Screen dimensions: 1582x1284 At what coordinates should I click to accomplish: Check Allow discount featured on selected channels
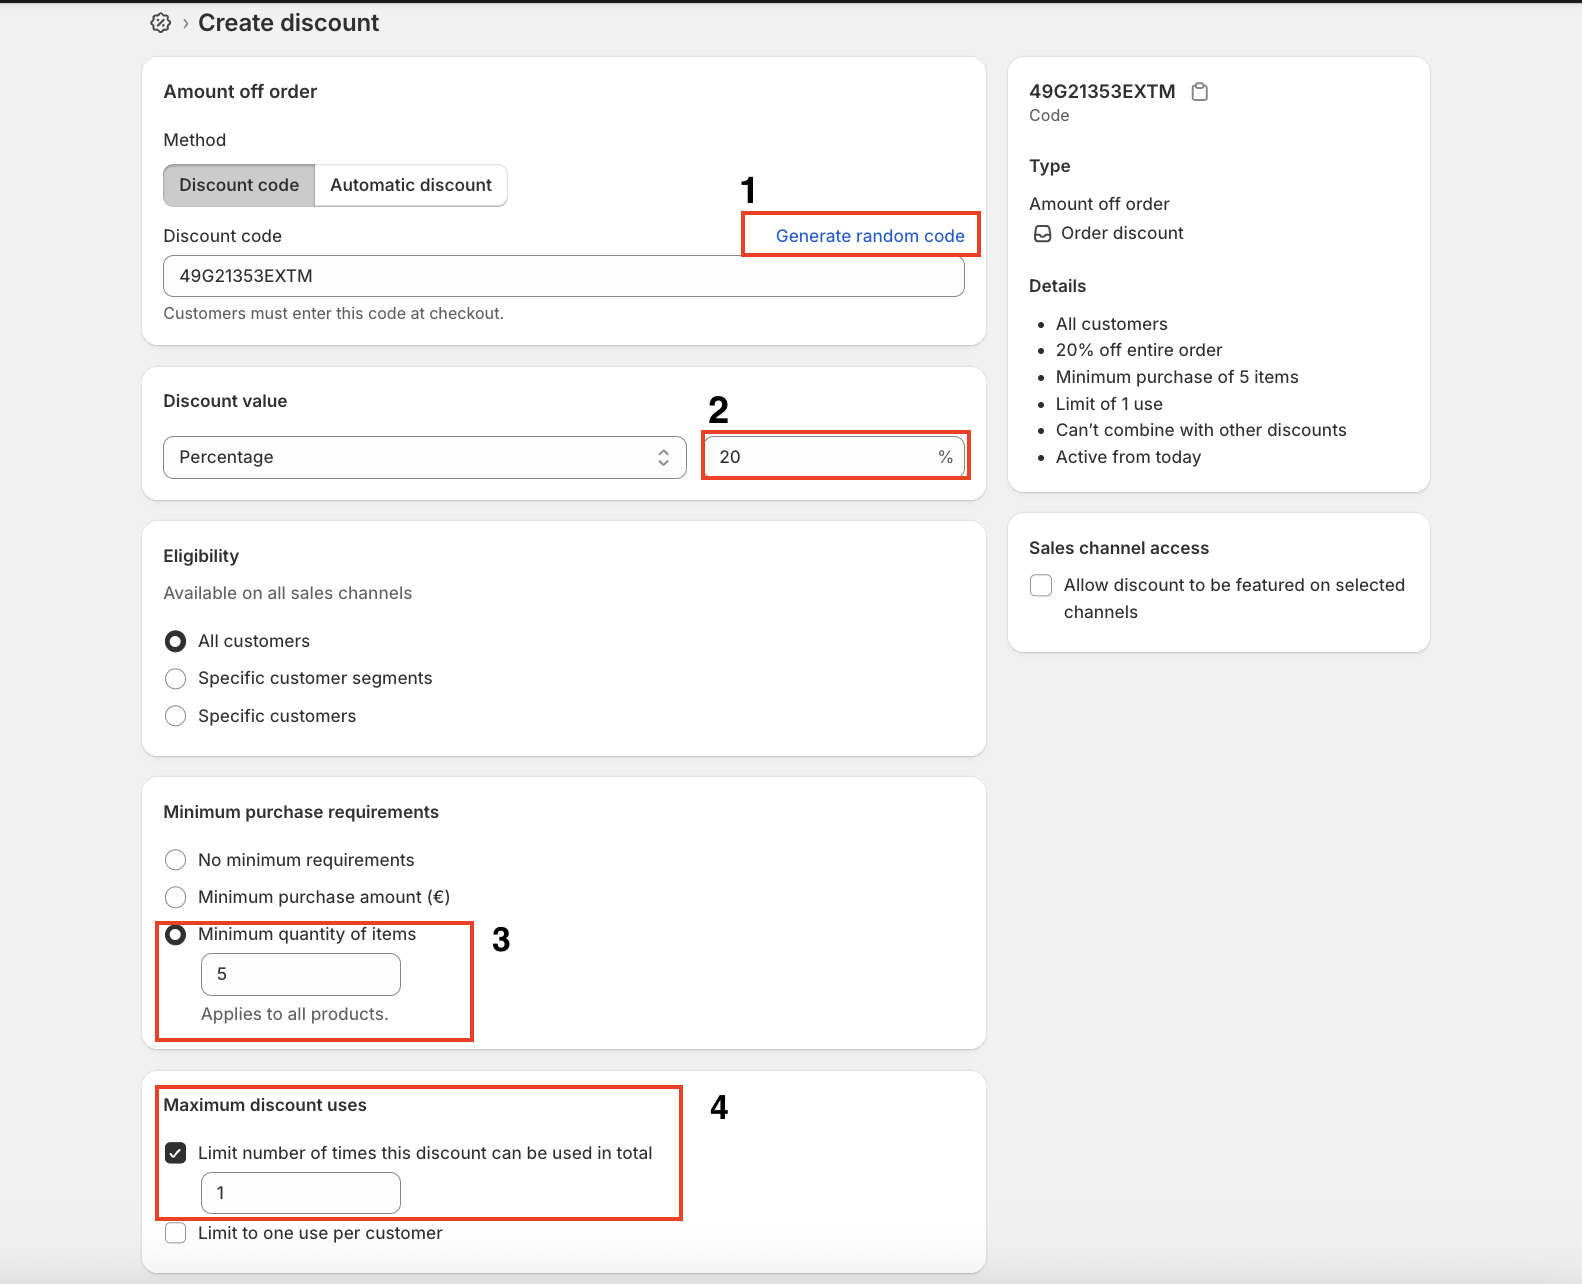coord(1041,586)
